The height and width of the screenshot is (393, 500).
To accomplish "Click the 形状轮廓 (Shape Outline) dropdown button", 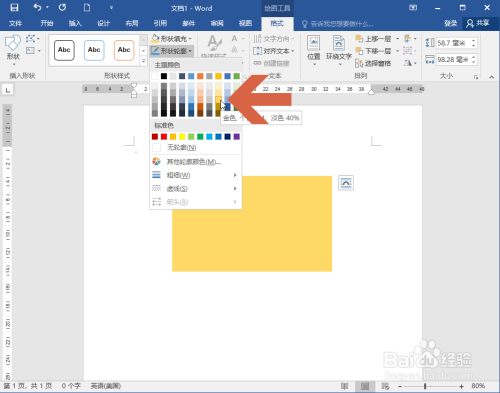I will (172, 51).
